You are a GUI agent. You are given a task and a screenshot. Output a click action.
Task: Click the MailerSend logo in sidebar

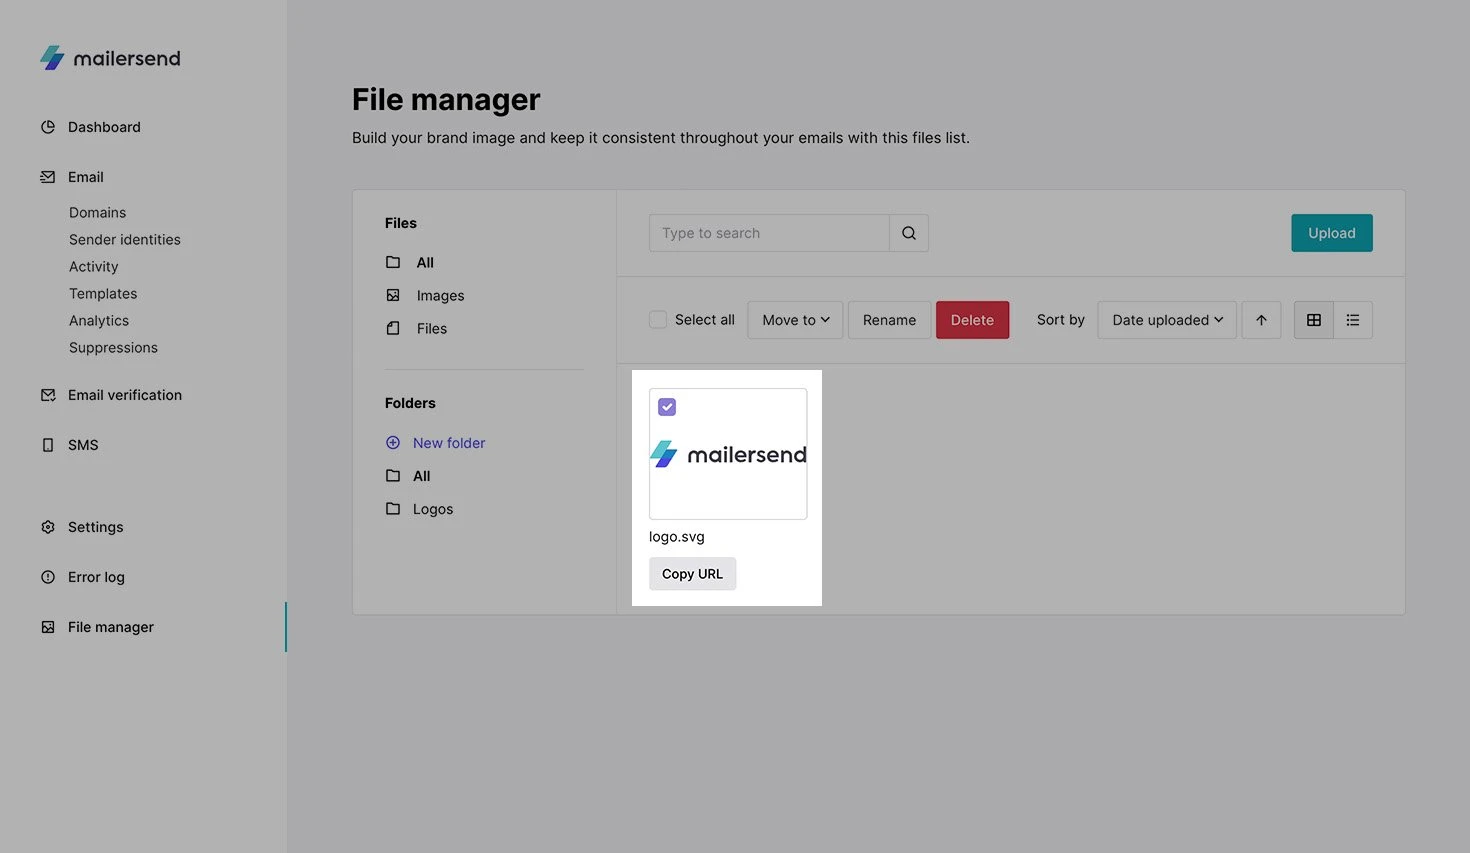pyautogui.click(x=110, y=58)
